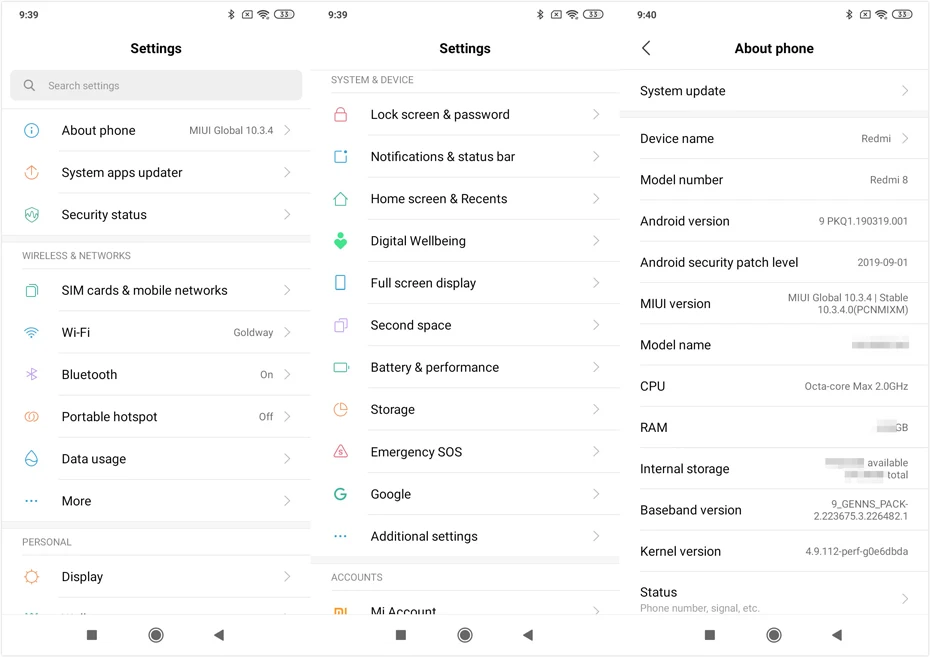
Task: Click the Search settings field
Action: coord(156,85)
